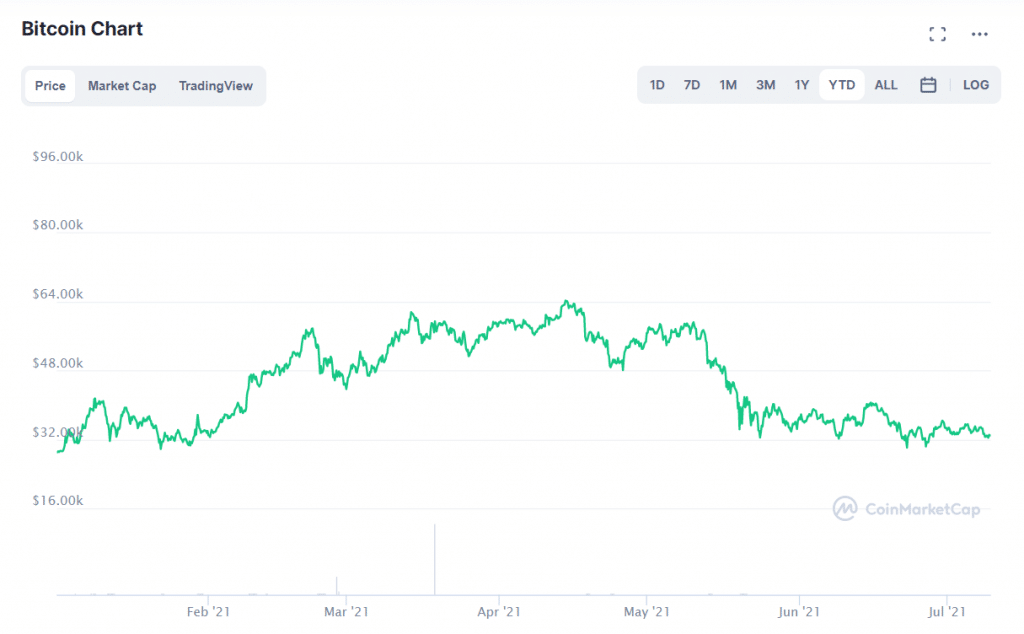Click the $64.00k price axis label
The width and height of the screenshot is (1024, 634).
click(56, 294)
